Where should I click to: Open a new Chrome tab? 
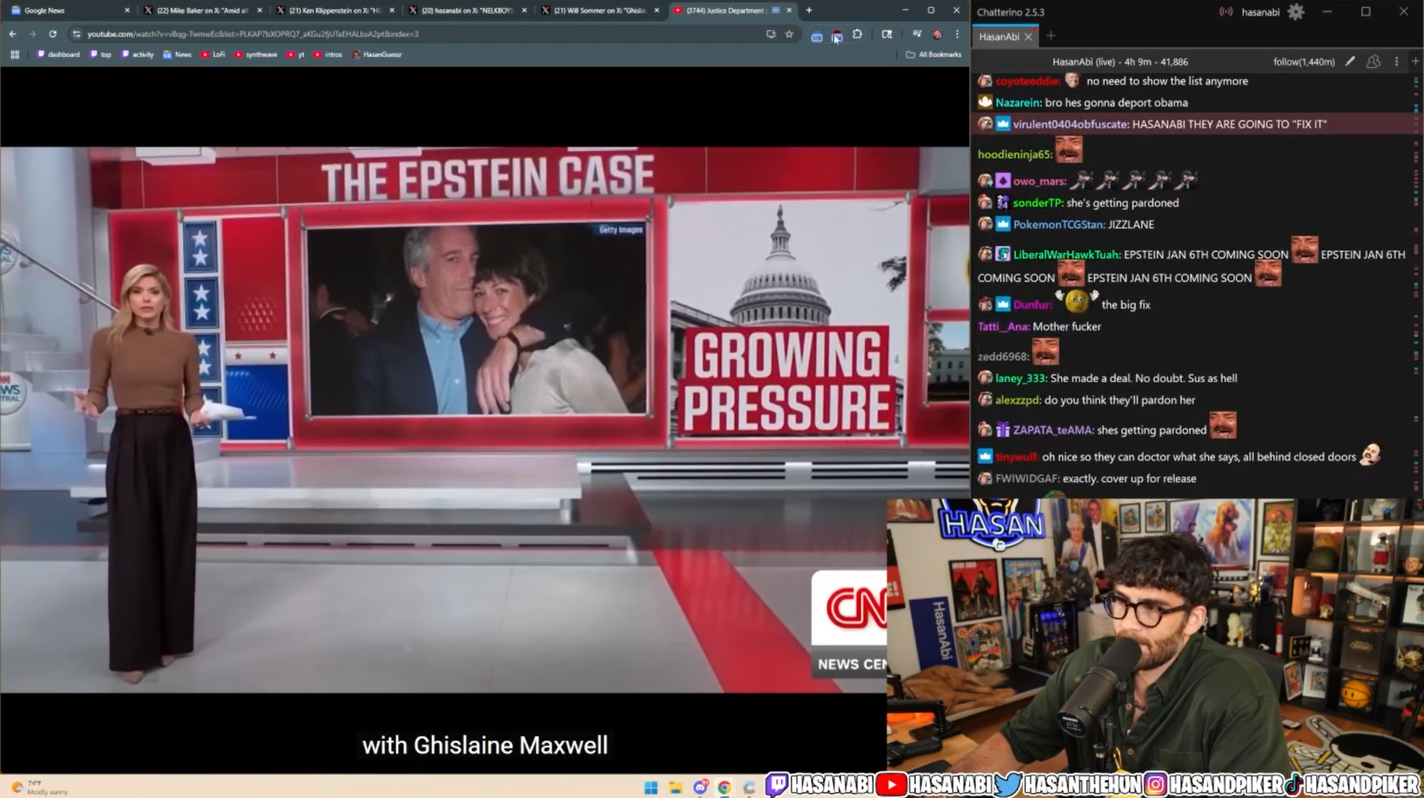[809, 10]
